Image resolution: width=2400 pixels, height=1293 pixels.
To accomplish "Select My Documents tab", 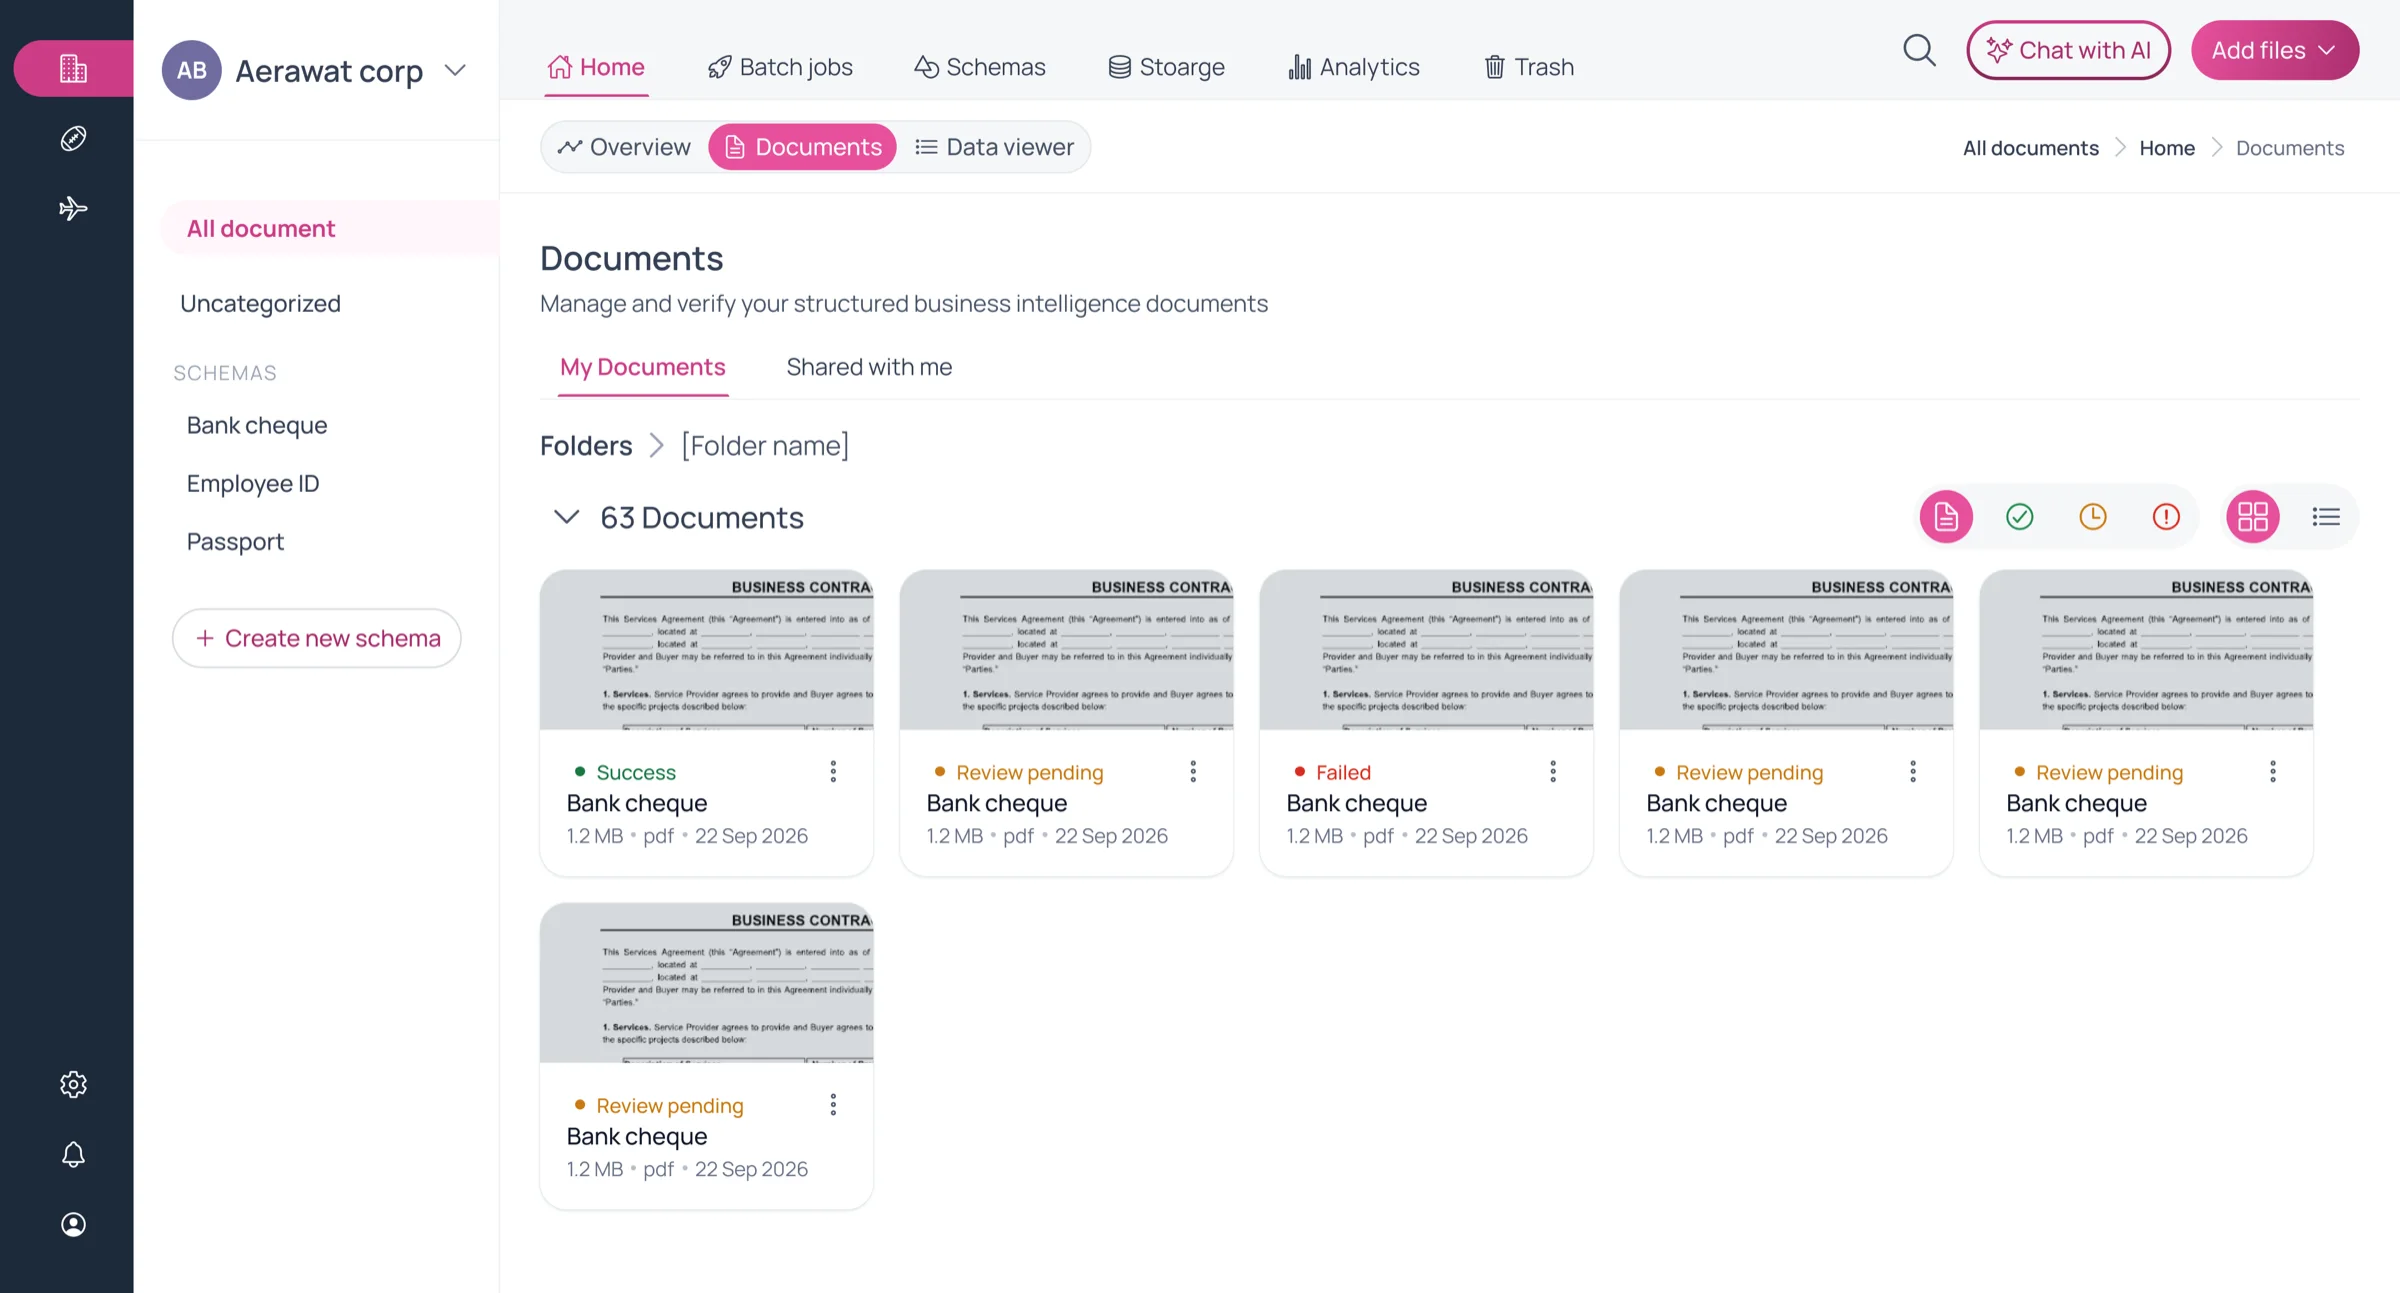I will 643,367.
